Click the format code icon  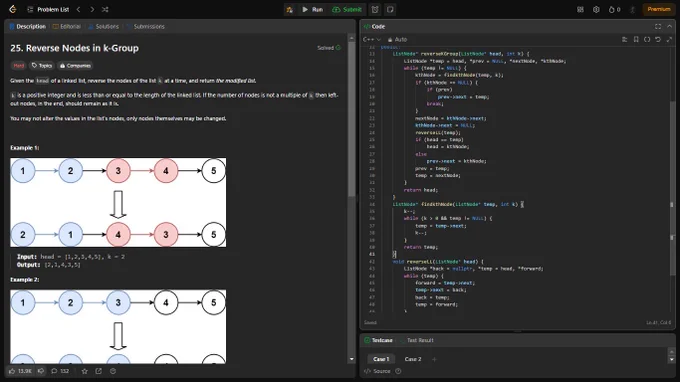click(624, 39)
